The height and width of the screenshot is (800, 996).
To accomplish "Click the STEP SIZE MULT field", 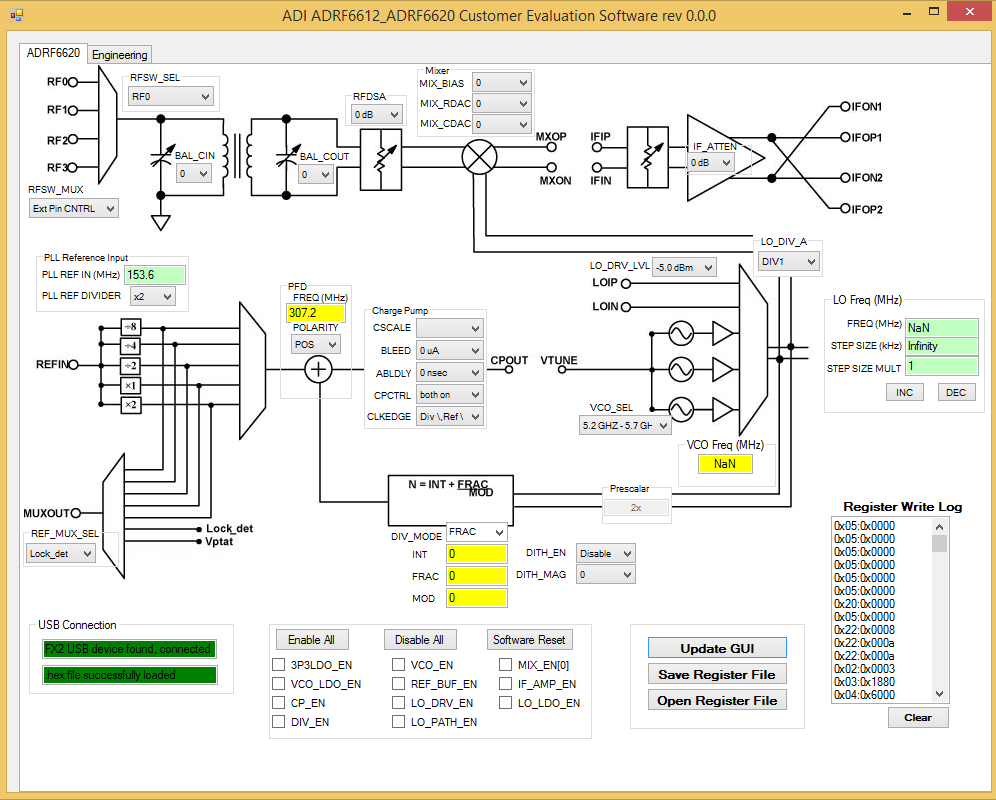I will pos(941,366).
